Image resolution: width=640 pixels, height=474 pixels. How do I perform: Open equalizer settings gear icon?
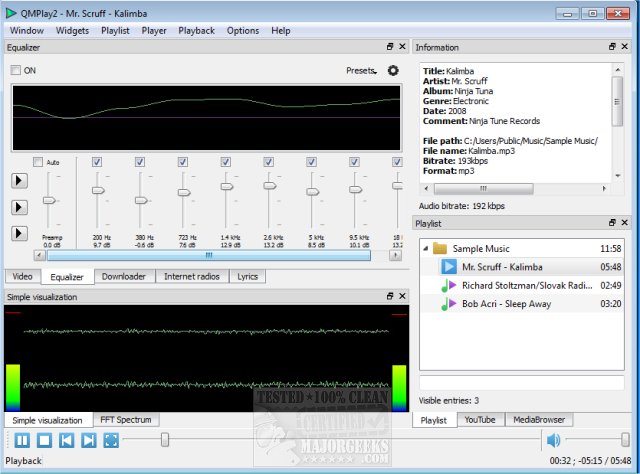coord(393,70)
